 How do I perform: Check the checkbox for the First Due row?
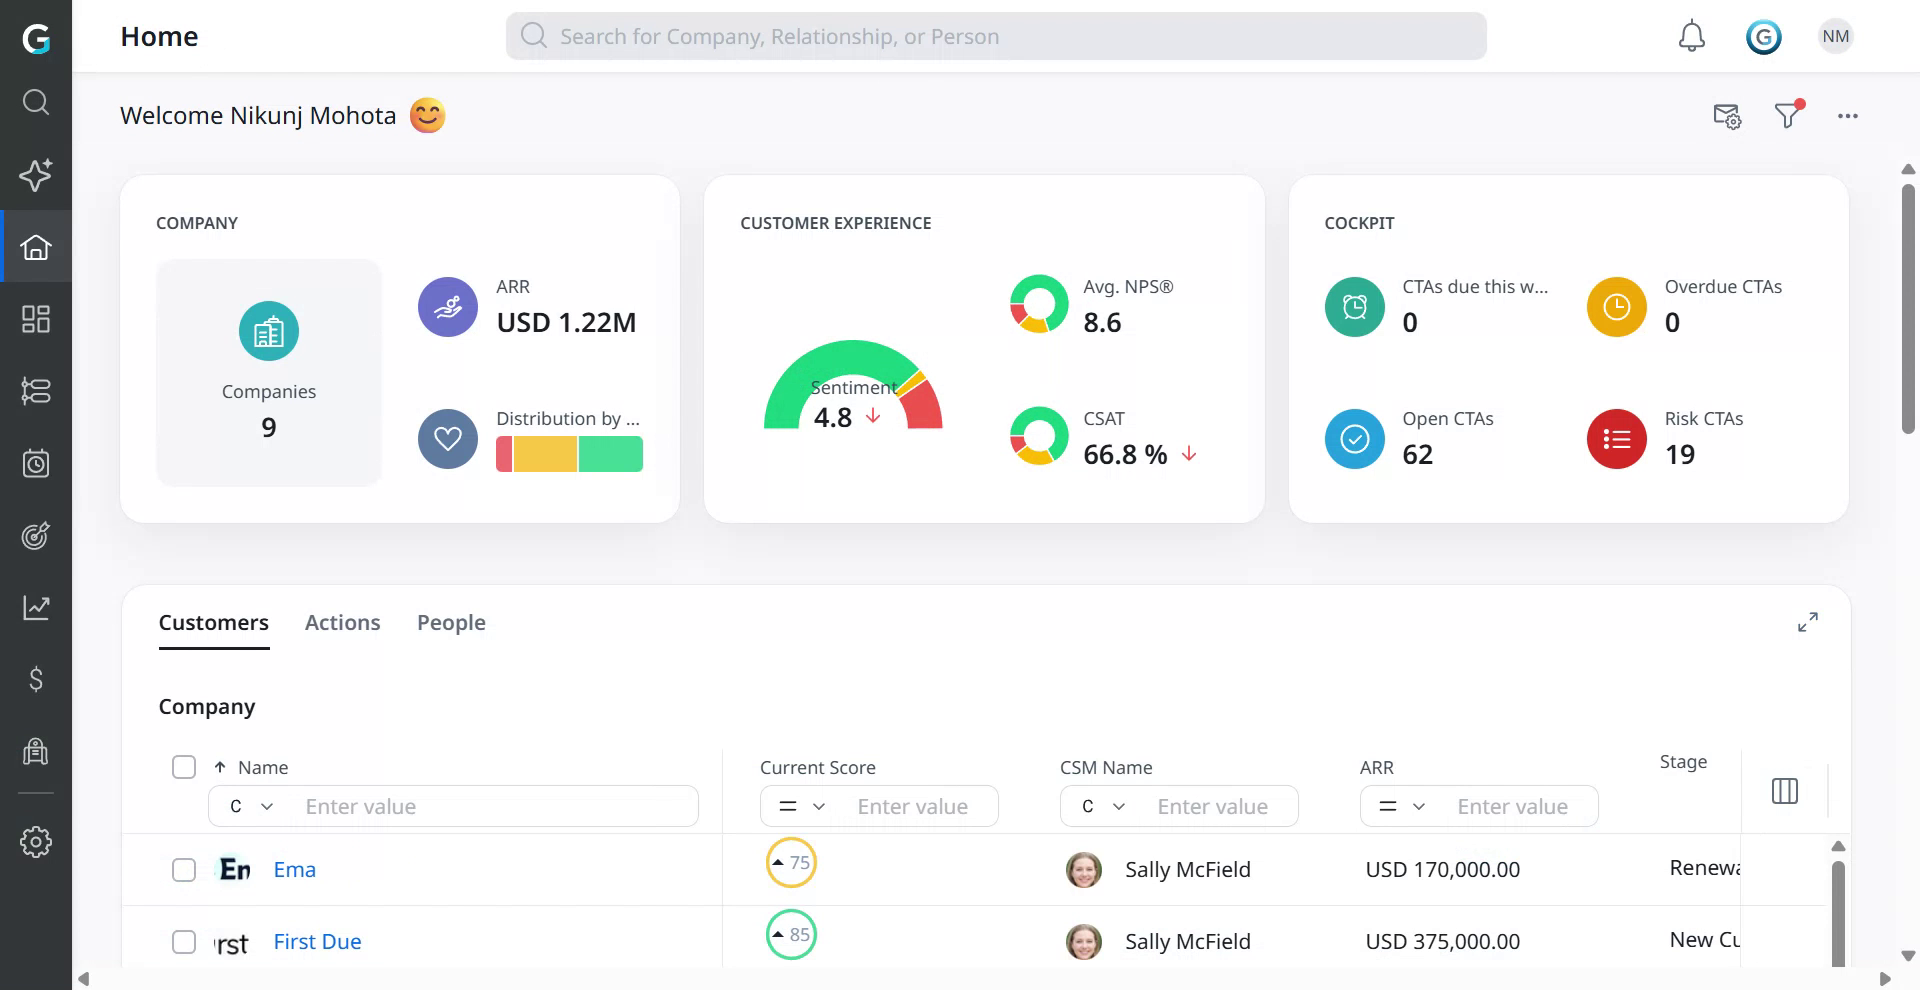184,941
